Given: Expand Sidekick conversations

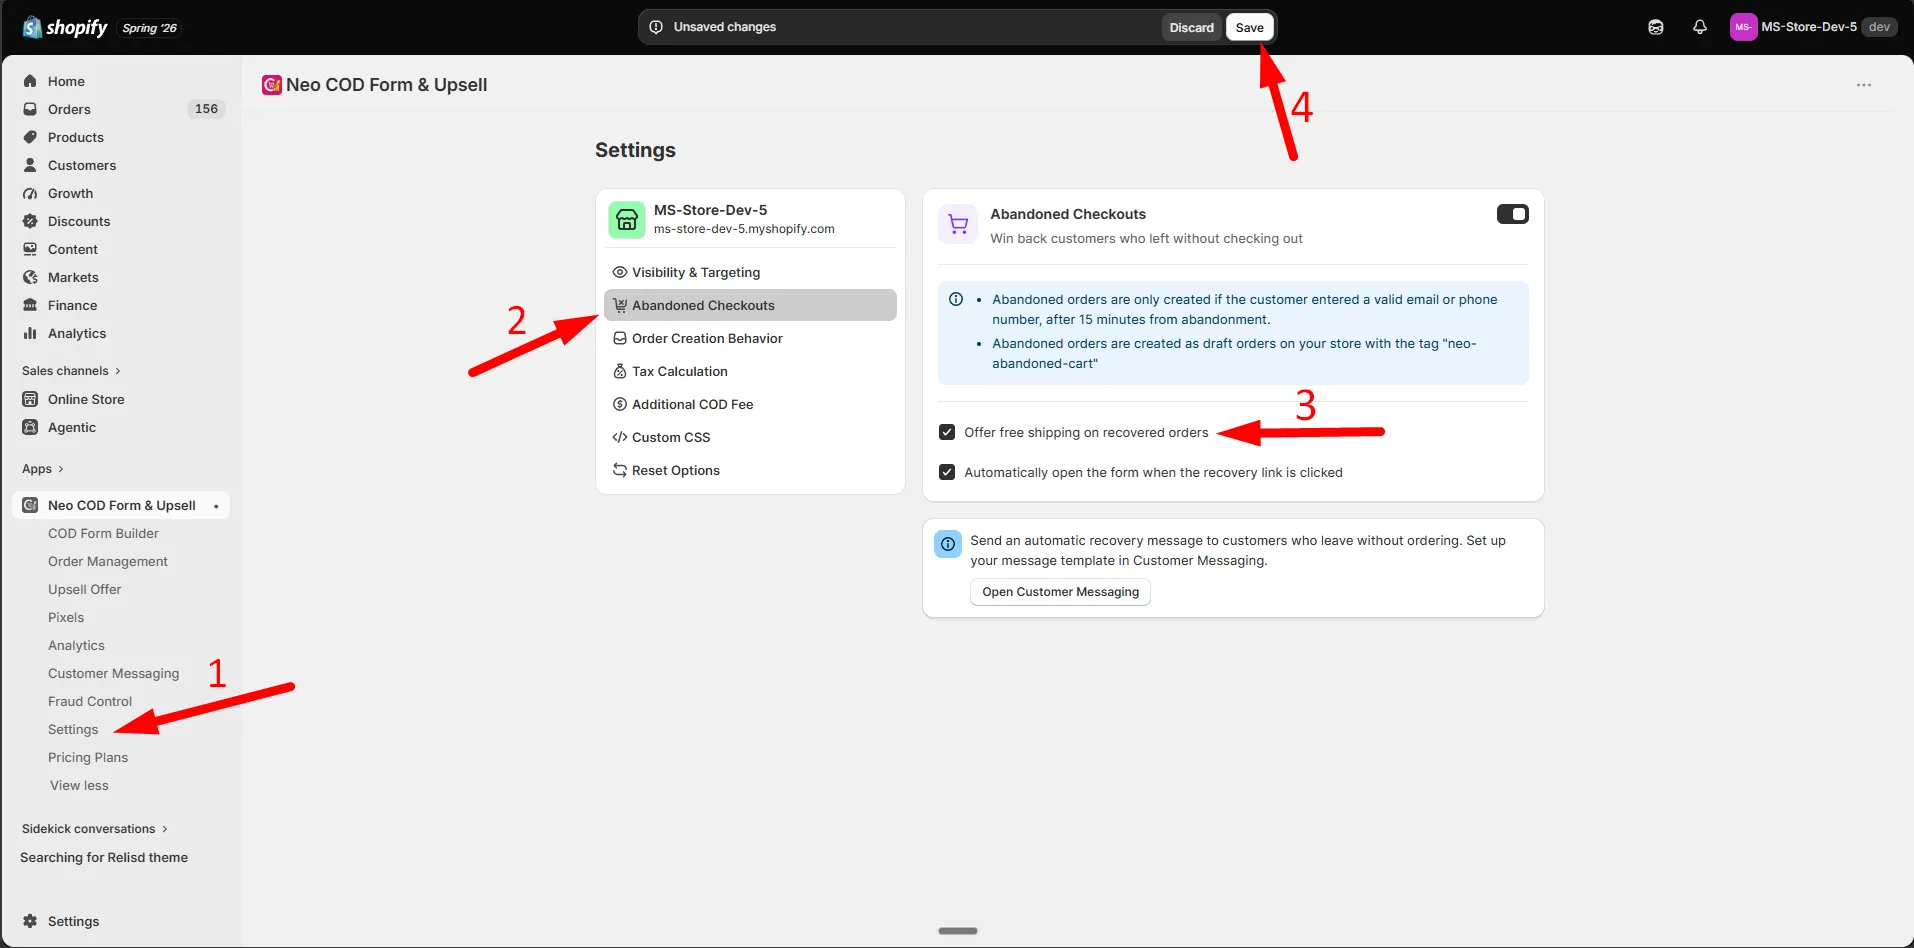Looking at the screenshot, I should tap(95, 829).
